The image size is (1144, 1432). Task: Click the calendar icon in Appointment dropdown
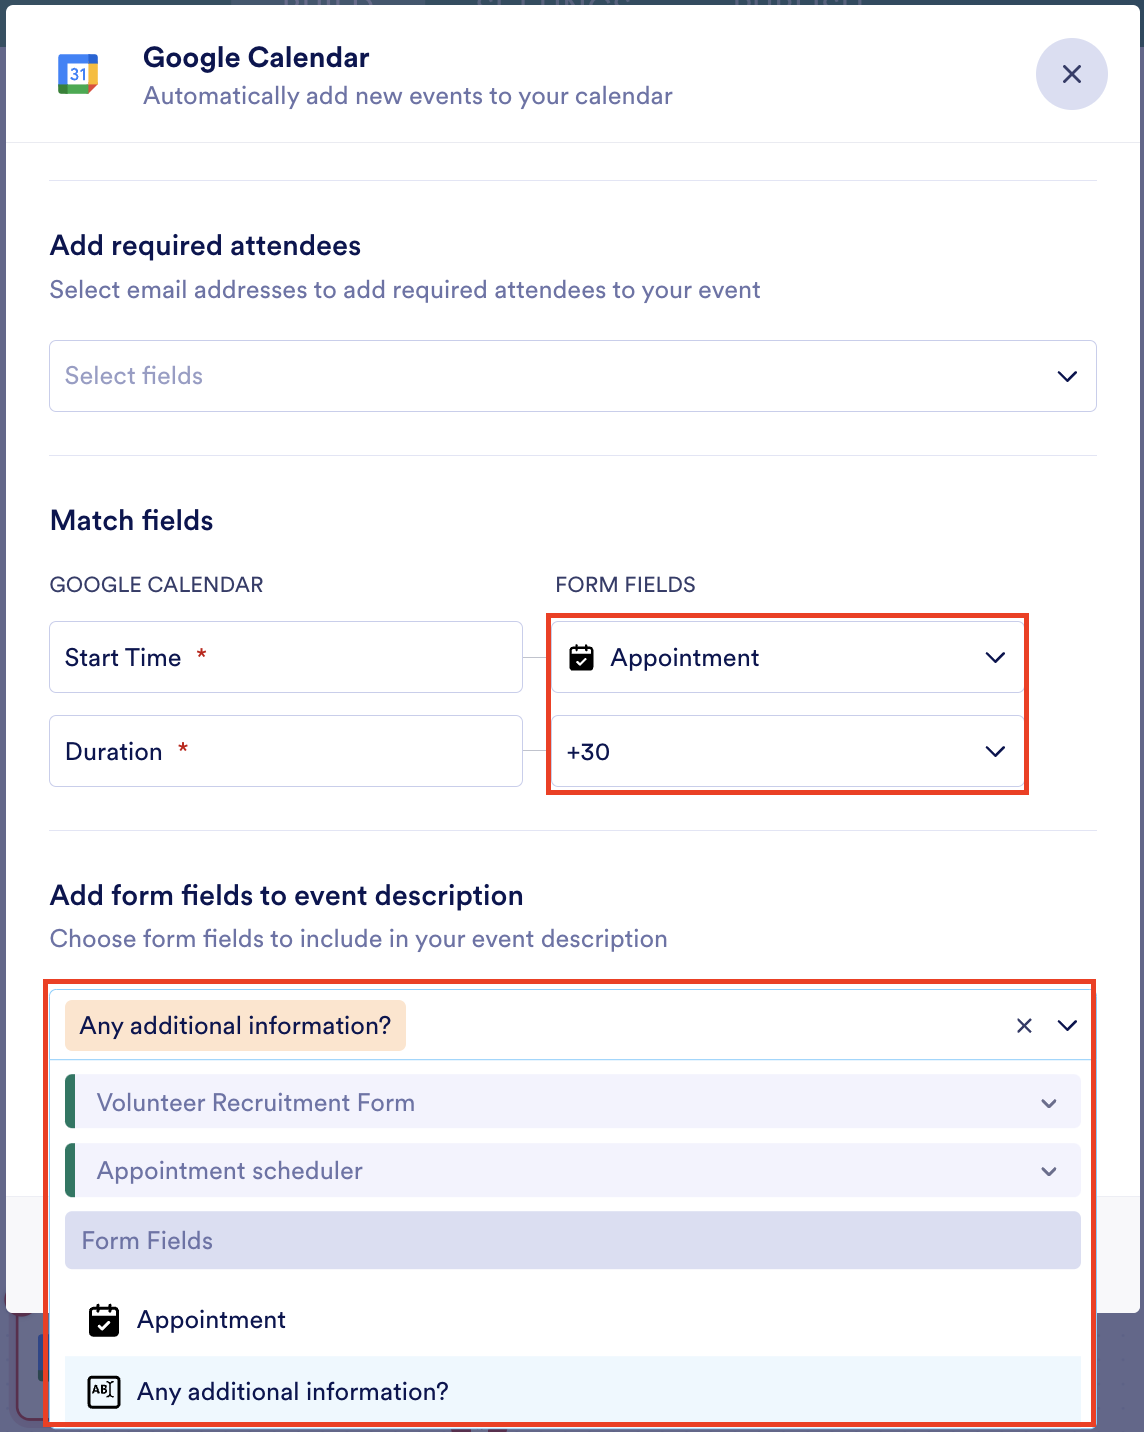click(581, 657)
